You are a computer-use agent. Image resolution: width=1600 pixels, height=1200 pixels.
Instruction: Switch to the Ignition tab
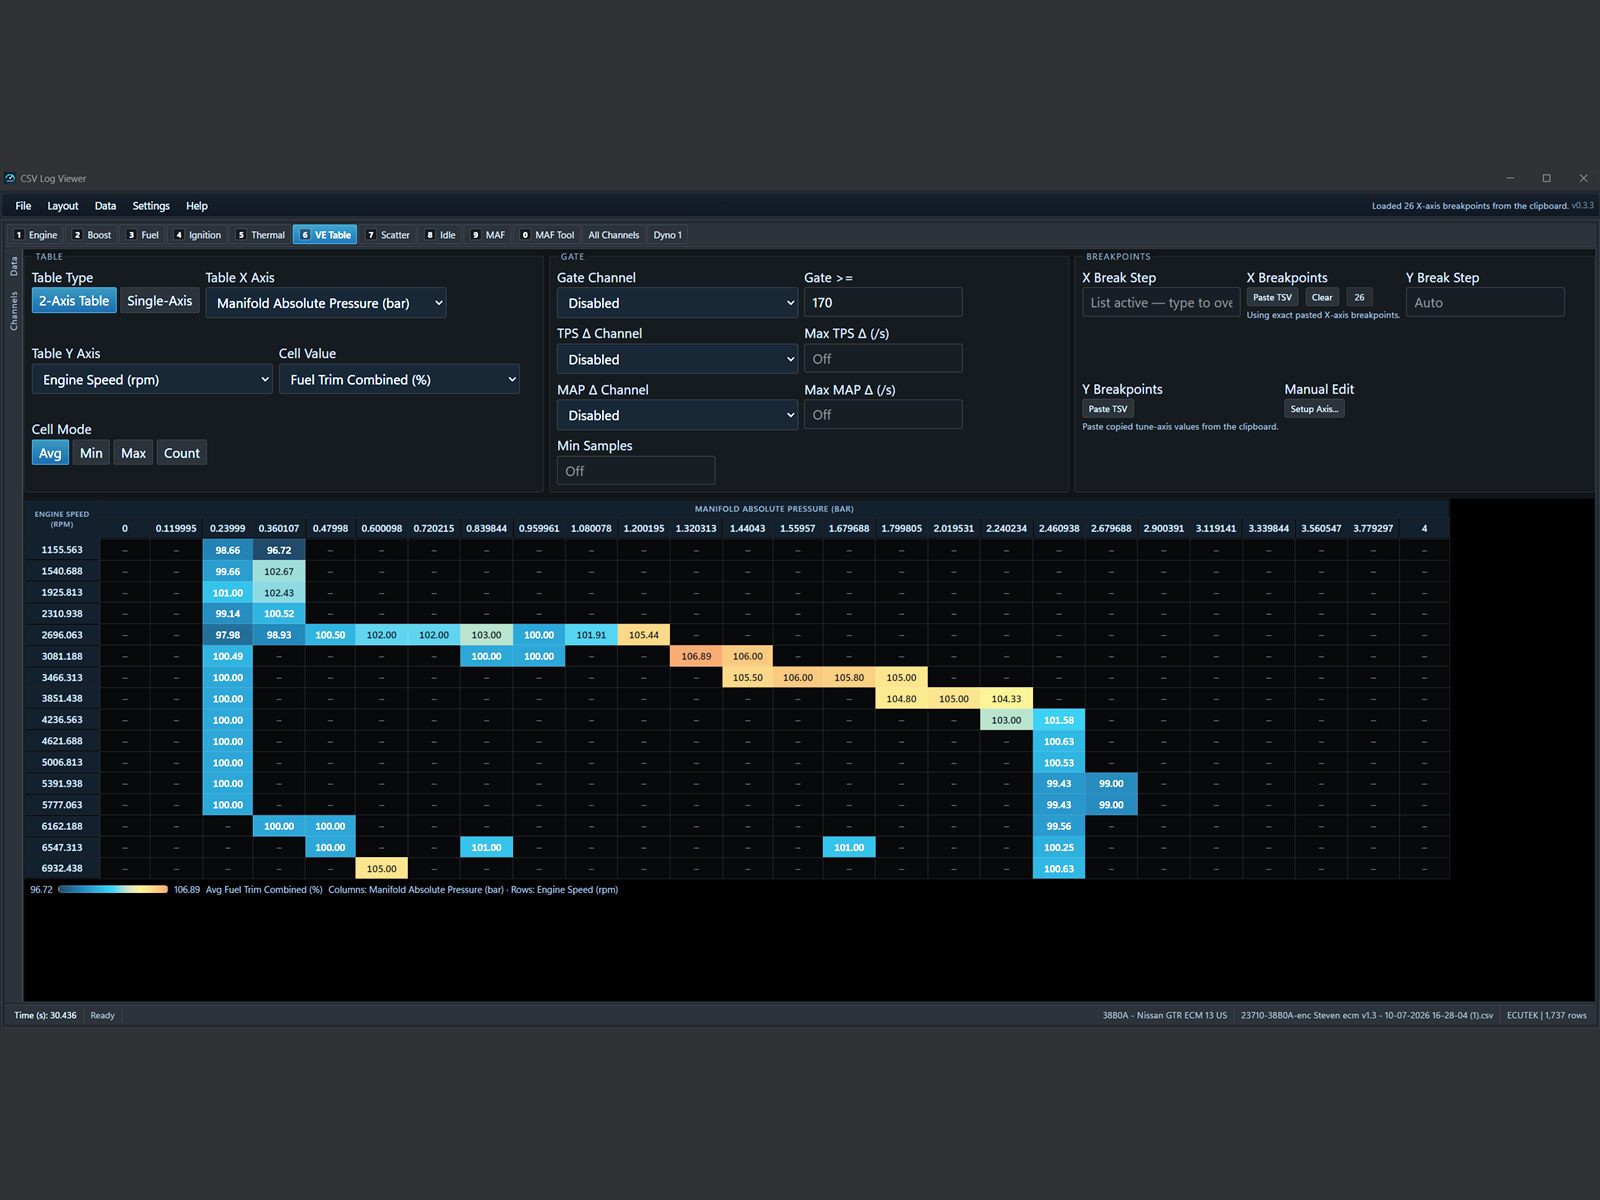[198, 235]
